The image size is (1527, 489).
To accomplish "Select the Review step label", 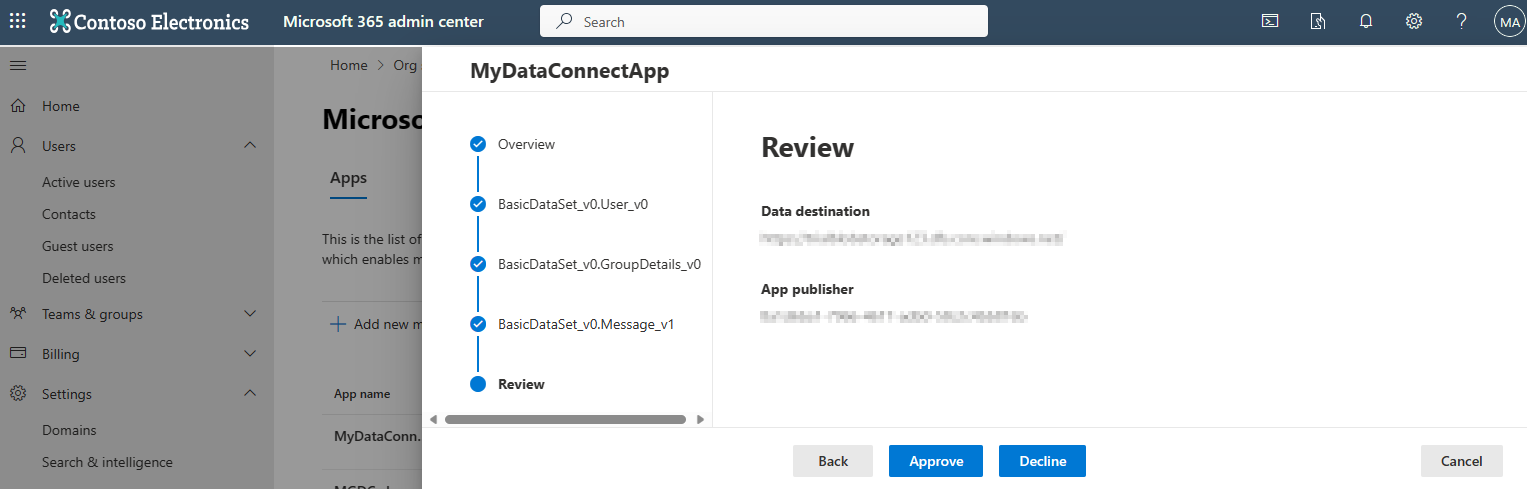I will (521, 384).
